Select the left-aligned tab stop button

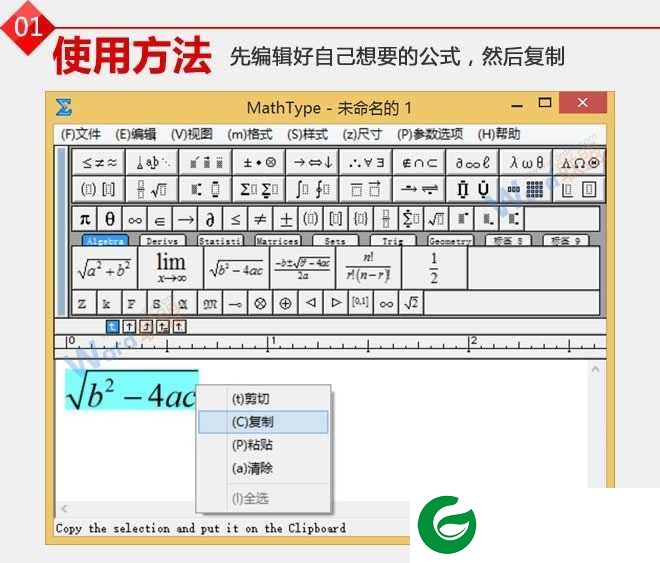click(112, 327)
